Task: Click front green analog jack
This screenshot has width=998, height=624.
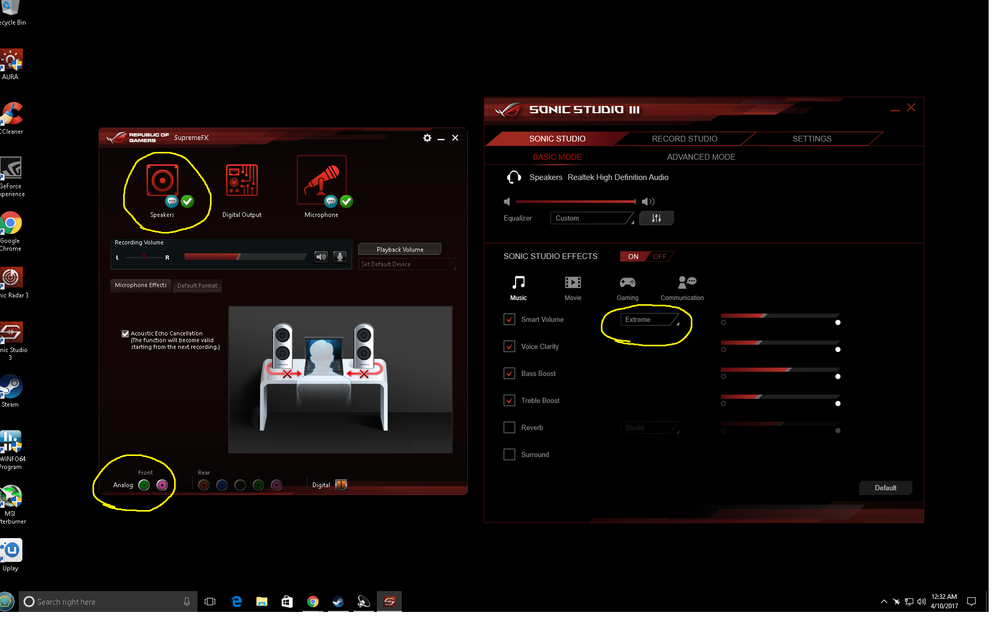Action: click(144, 486)
